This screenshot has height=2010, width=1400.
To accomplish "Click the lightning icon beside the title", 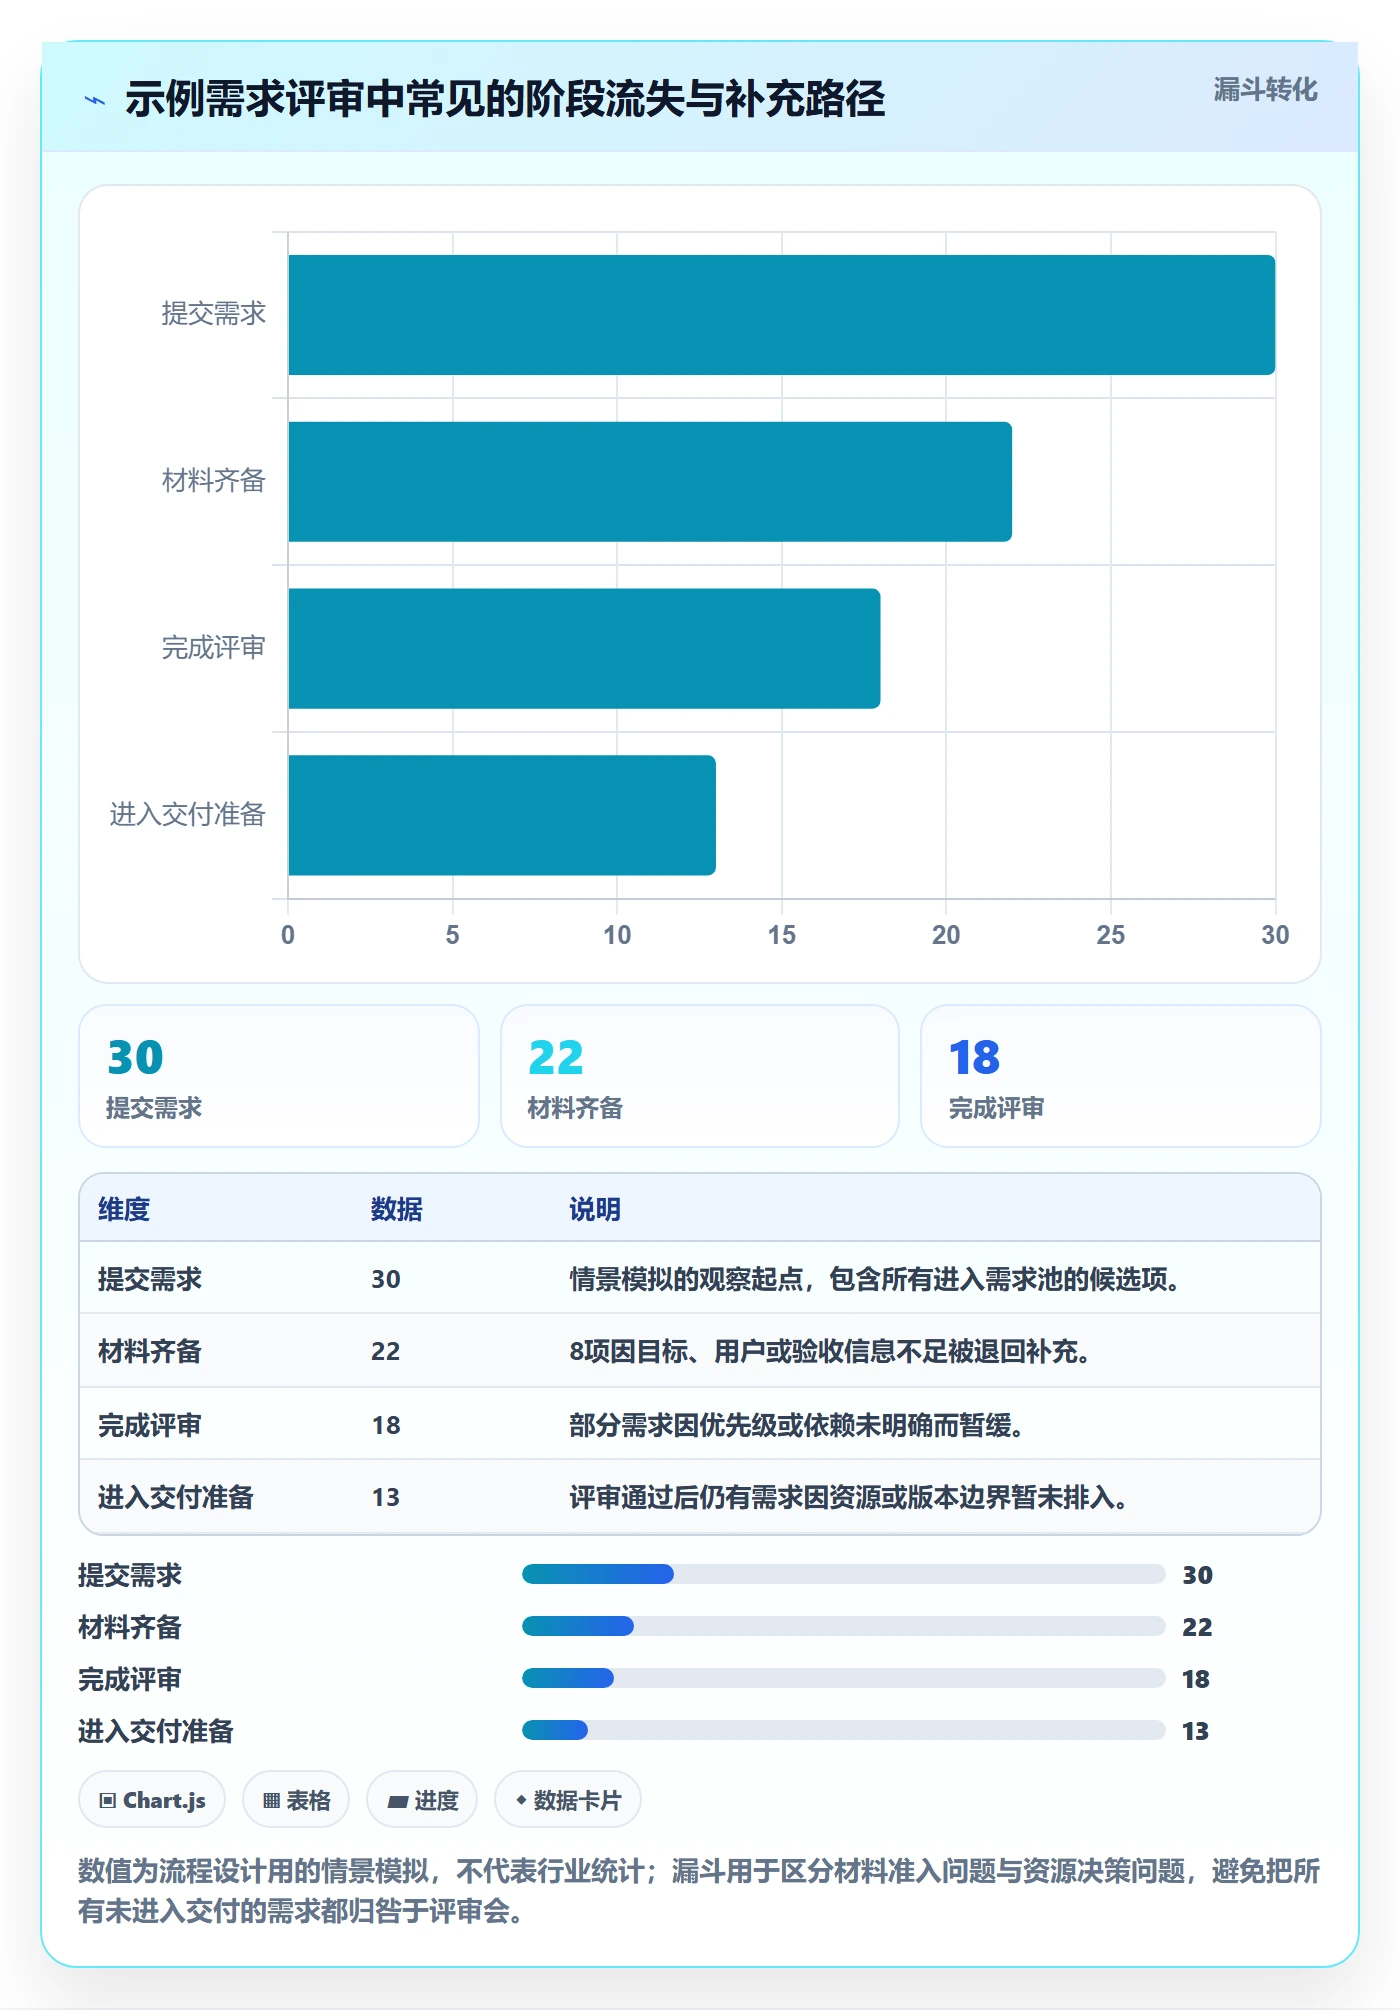I will [x=95, y=100].
